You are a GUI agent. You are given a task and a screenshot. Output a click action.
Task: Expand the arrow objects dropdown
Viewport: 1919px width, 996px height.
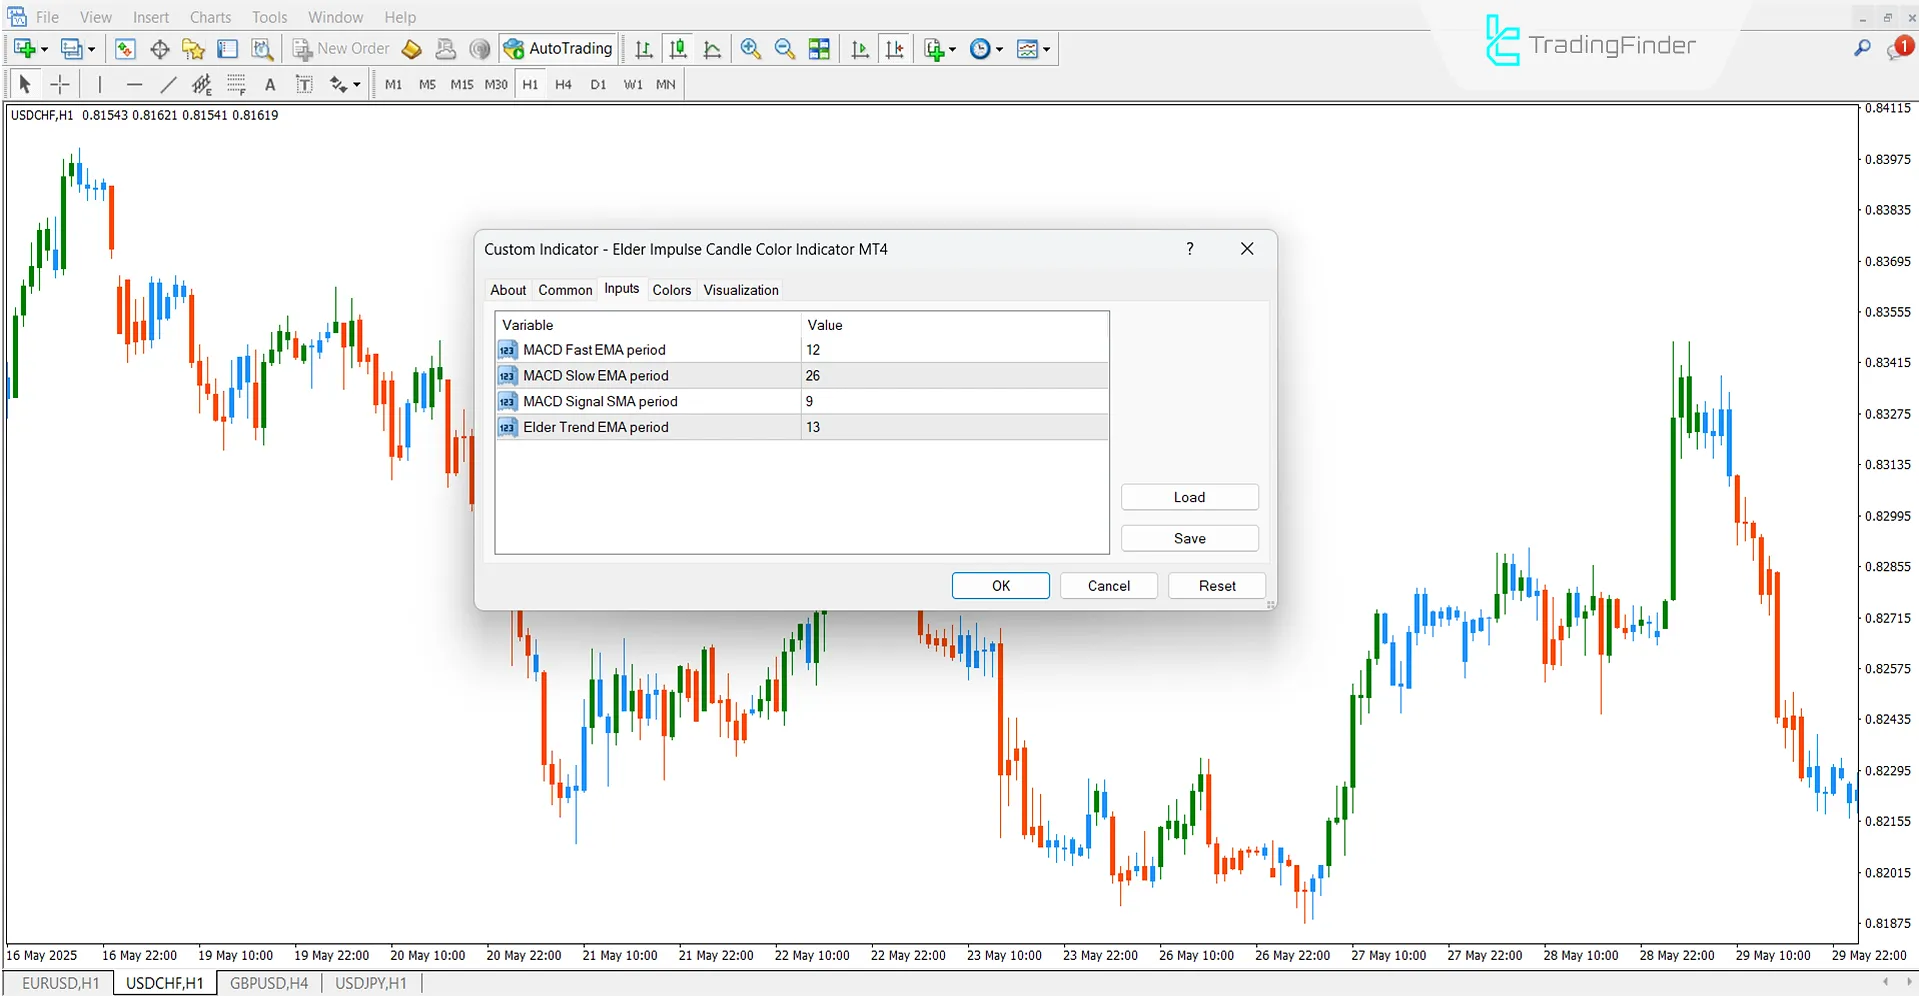pyautogui.click(x=356, y=84)
